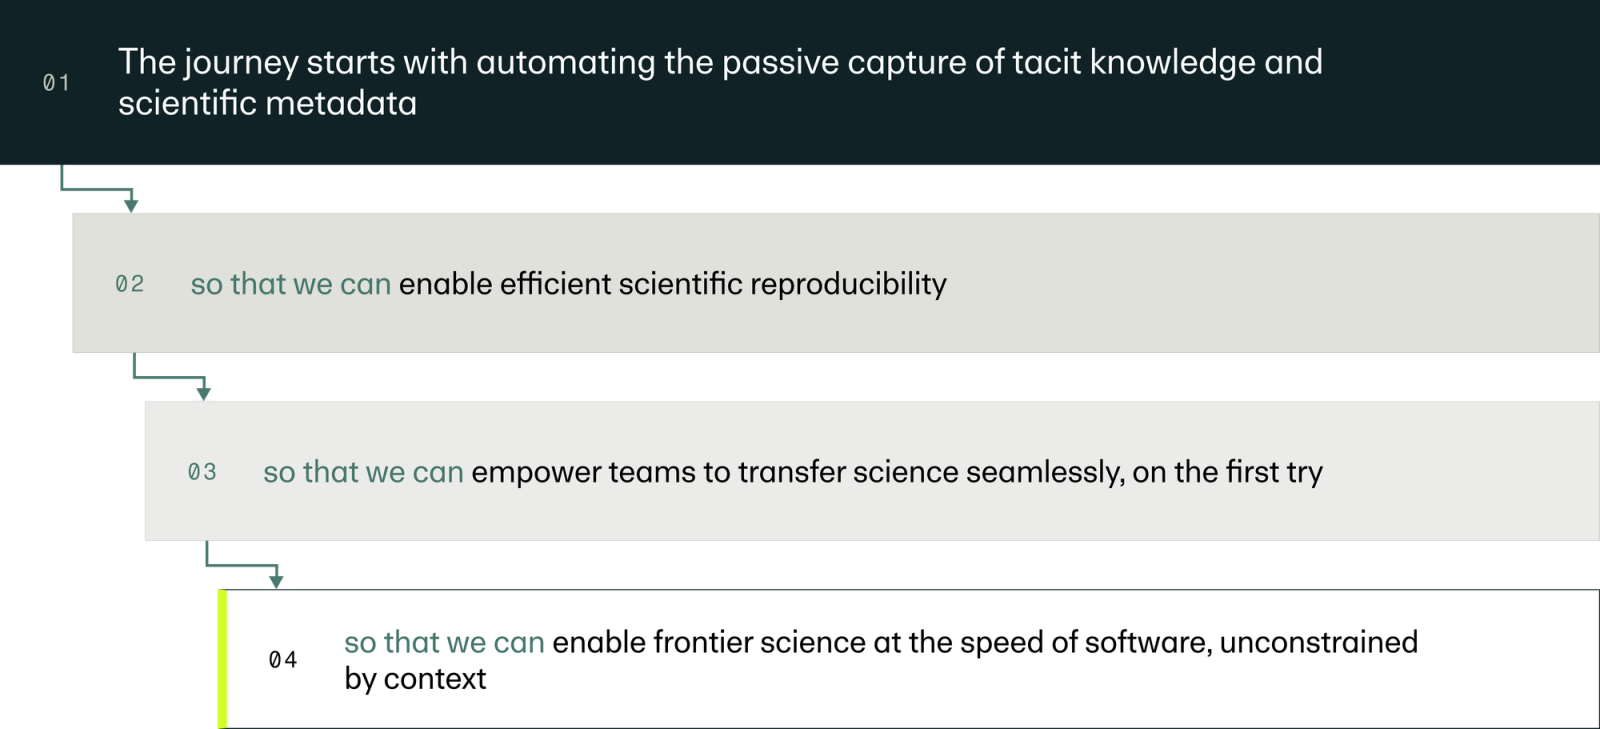Select the 01 step number
1600x729 pixels.
[56, 83]
